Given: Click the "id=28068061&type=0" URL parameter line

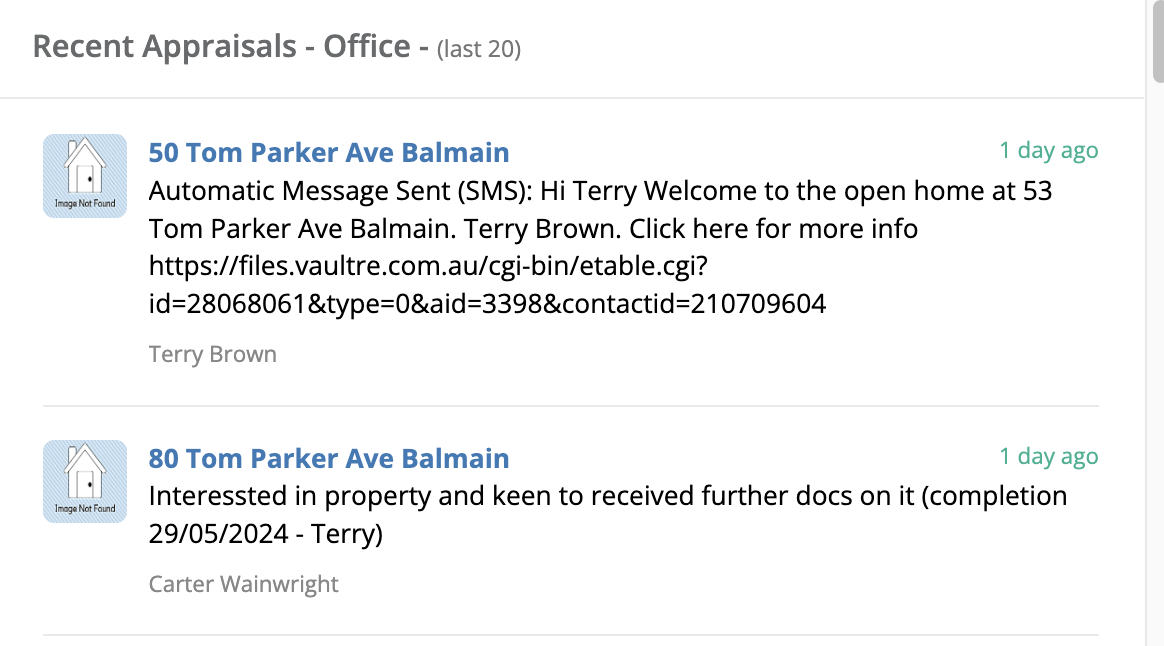Looking at the screenshot, I should [x=487, y=304].
